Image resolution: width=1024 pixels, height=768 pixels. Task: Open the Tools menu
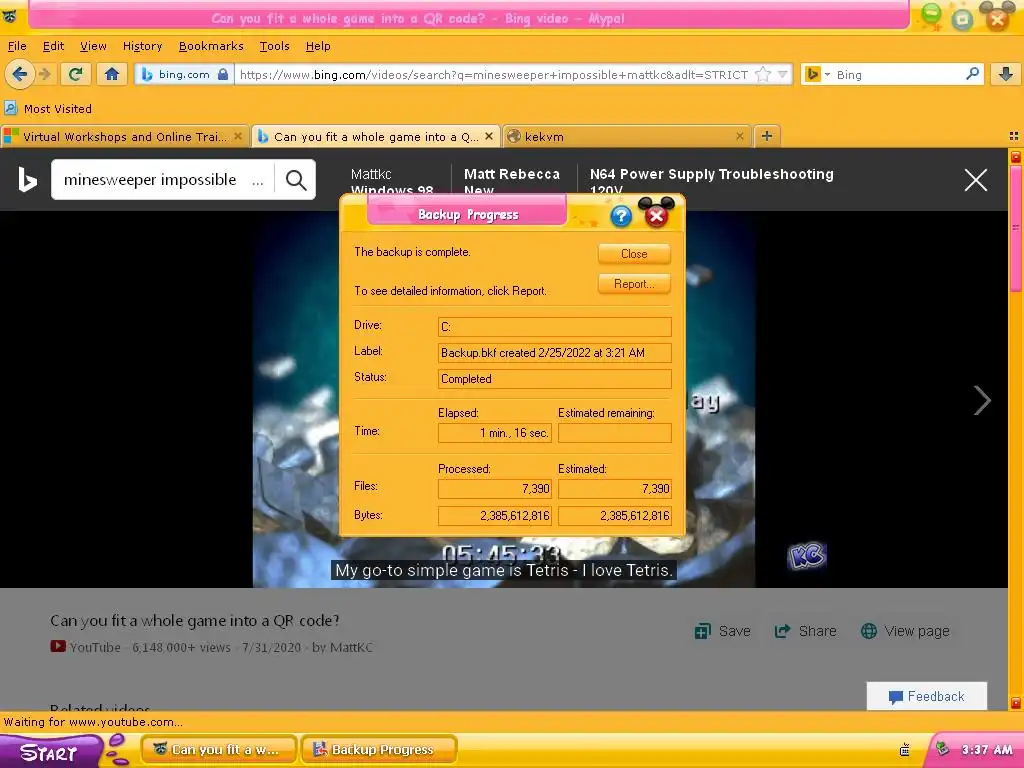pos(274,46)
